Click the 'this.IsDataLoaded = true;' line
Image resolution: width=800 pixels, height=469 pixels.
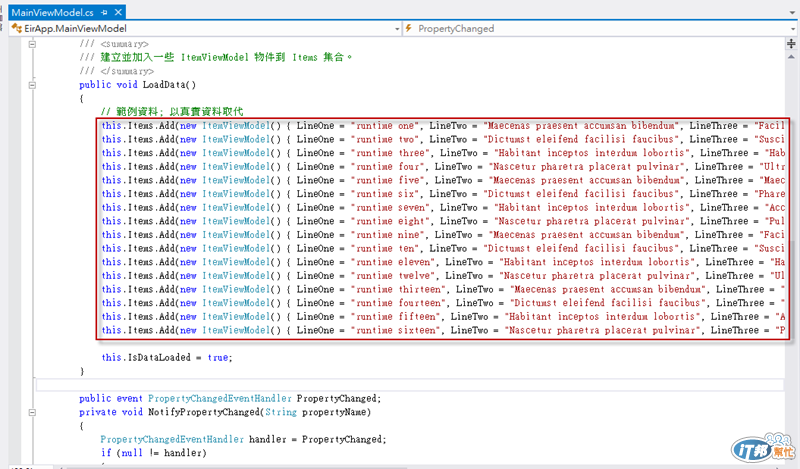pyautogui.click(x=167, y=357)
